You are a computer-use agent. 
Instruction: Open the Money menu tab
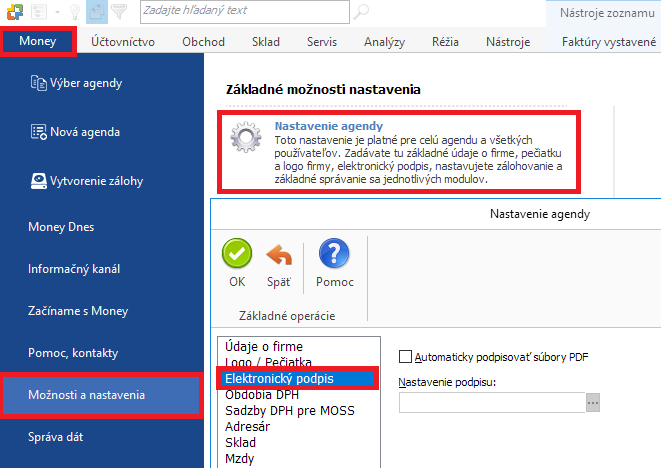click(38, 41)
